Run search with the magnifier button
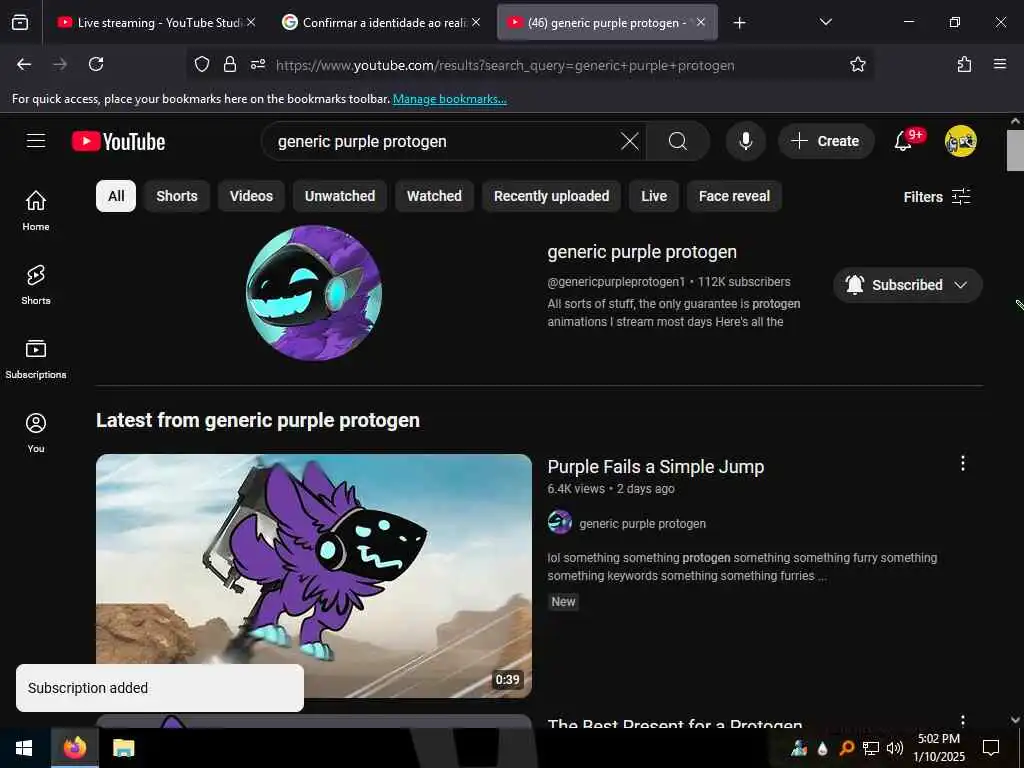1024x768 pixels. click(x=678, y=141)
